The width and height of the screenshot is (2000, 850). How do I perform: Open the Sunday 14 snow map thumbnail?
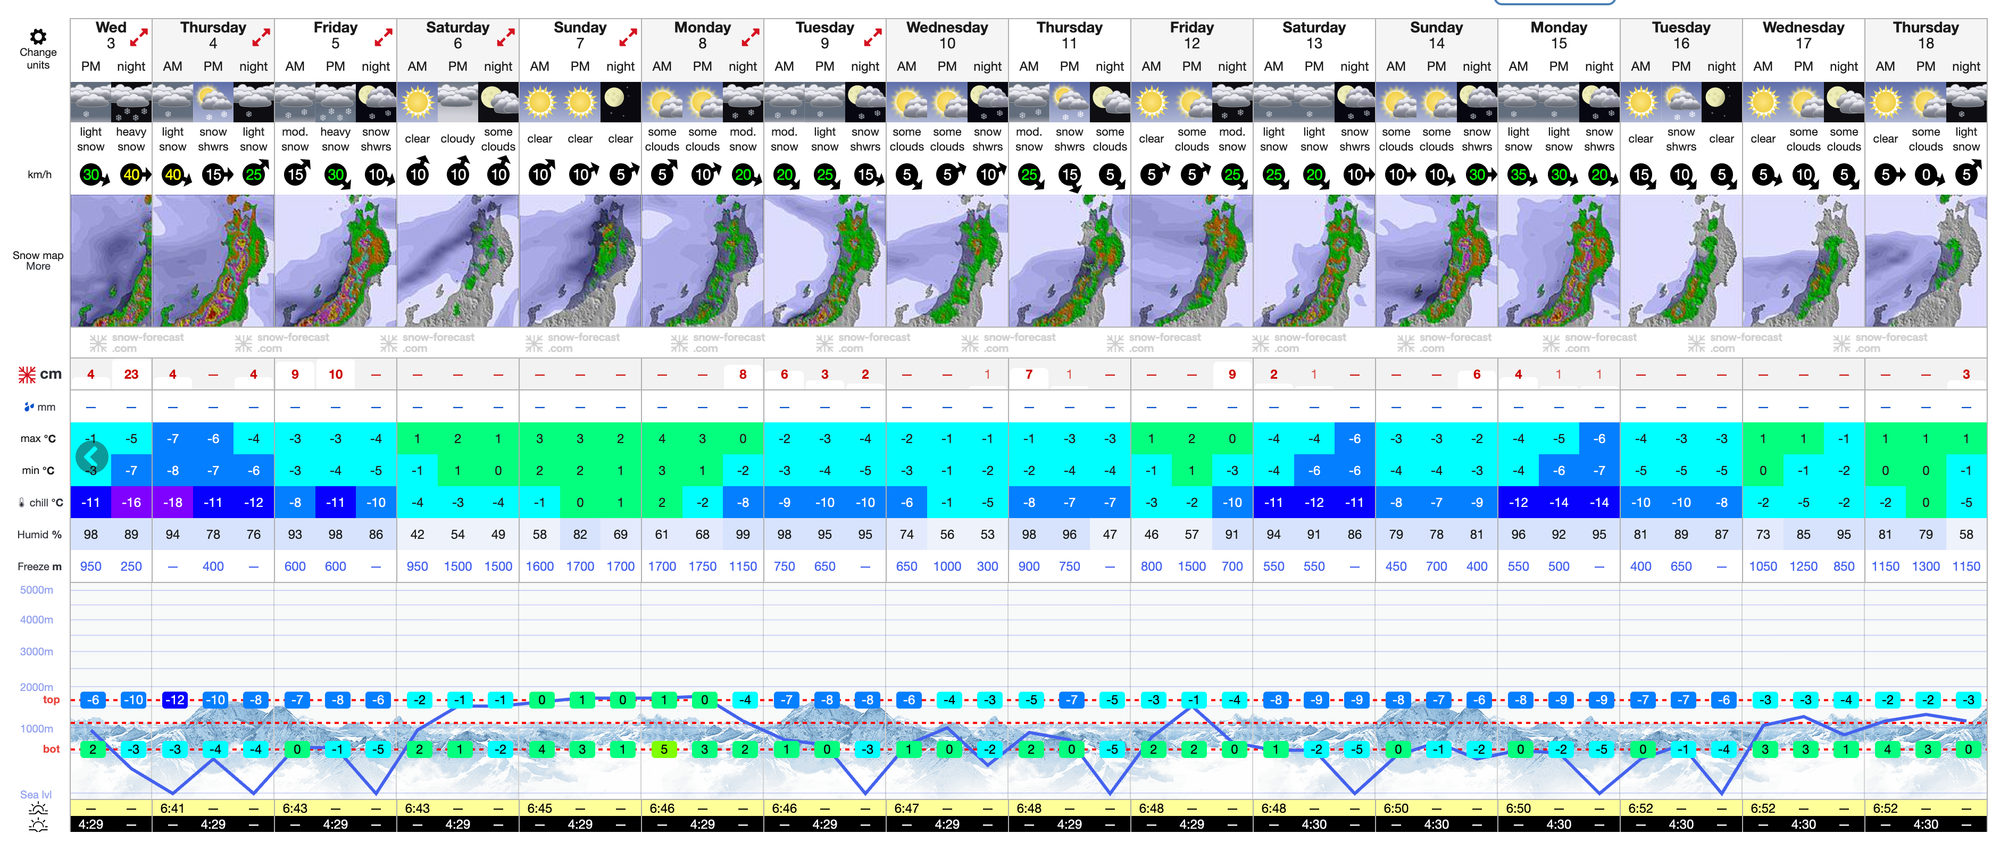[1436, 261]
